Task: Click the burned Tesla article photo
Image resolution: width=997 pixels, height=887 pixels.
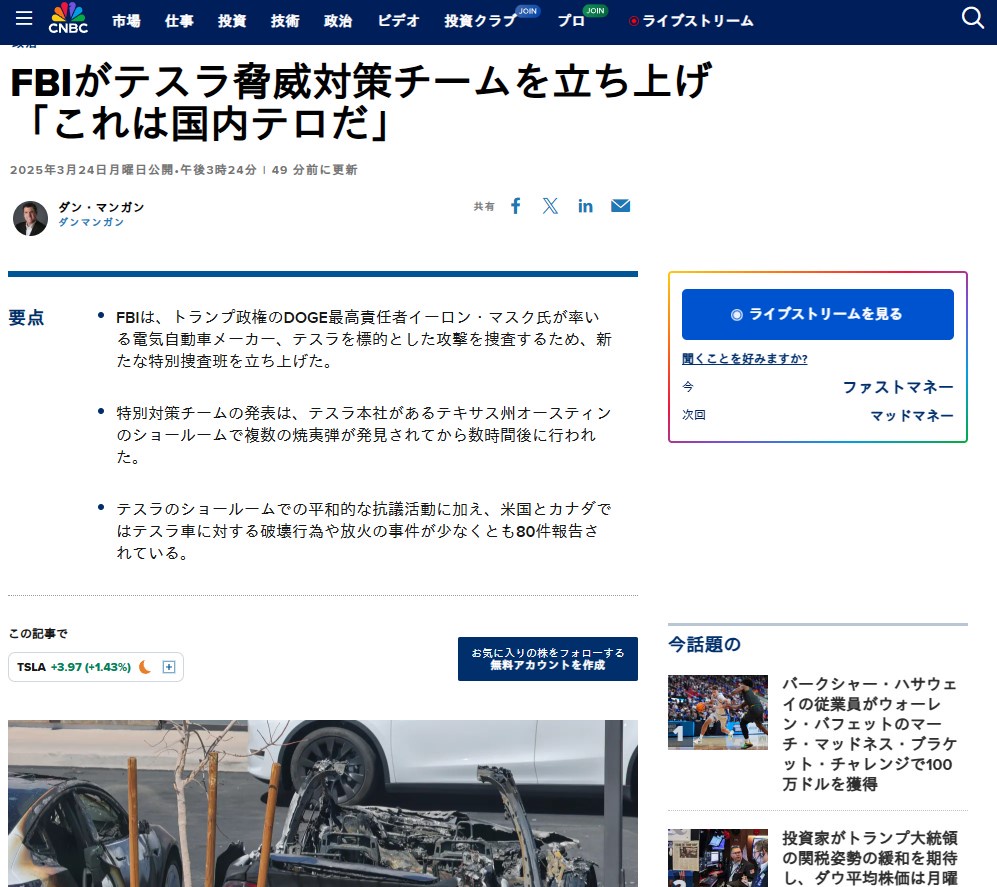Action: 323,804
